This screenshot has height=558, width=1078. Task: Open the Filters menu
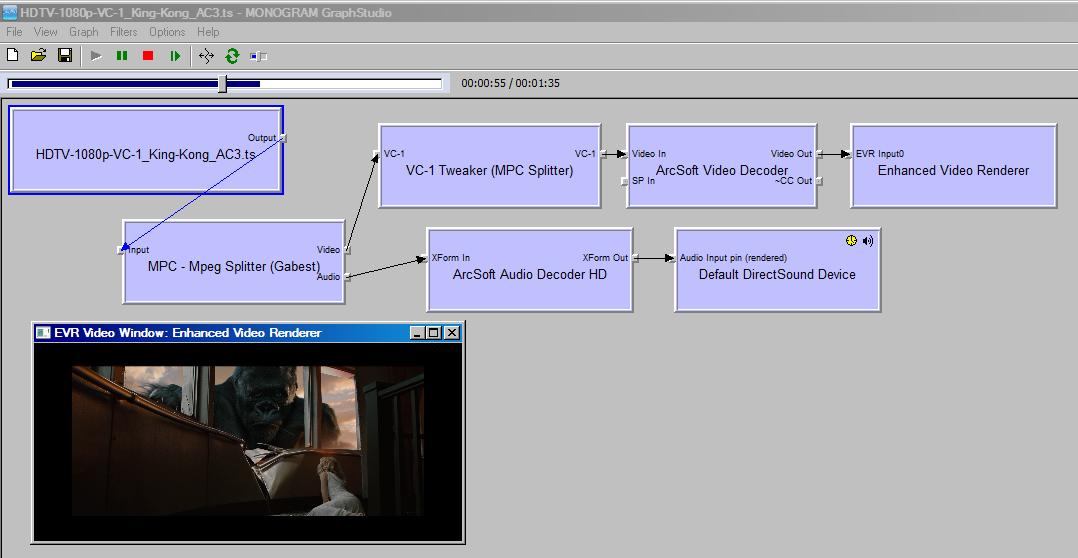pyautogui.click(x=124, y=32)
